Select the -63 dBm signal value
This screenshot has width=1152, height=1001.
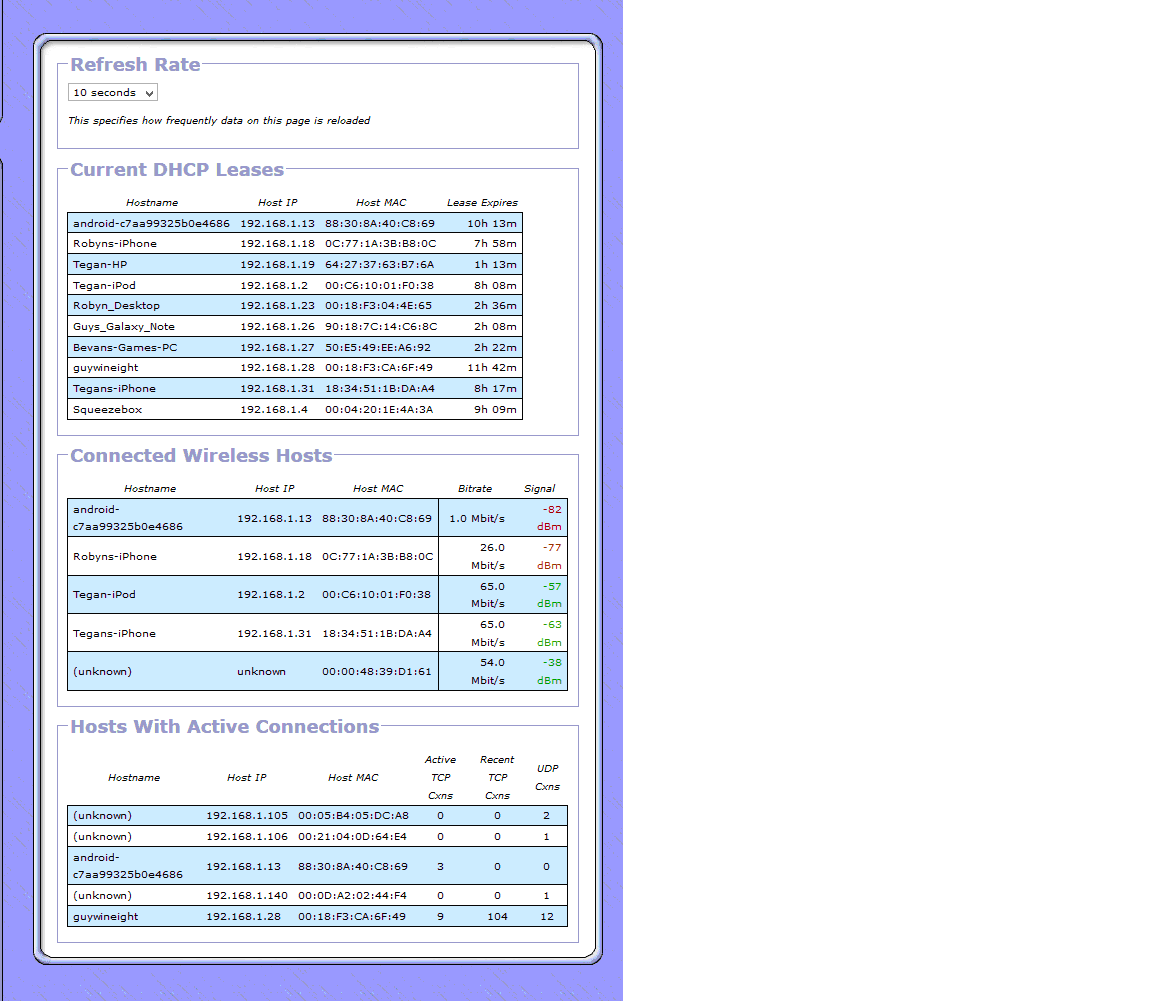pyautogui.click(x=550, y=634)
